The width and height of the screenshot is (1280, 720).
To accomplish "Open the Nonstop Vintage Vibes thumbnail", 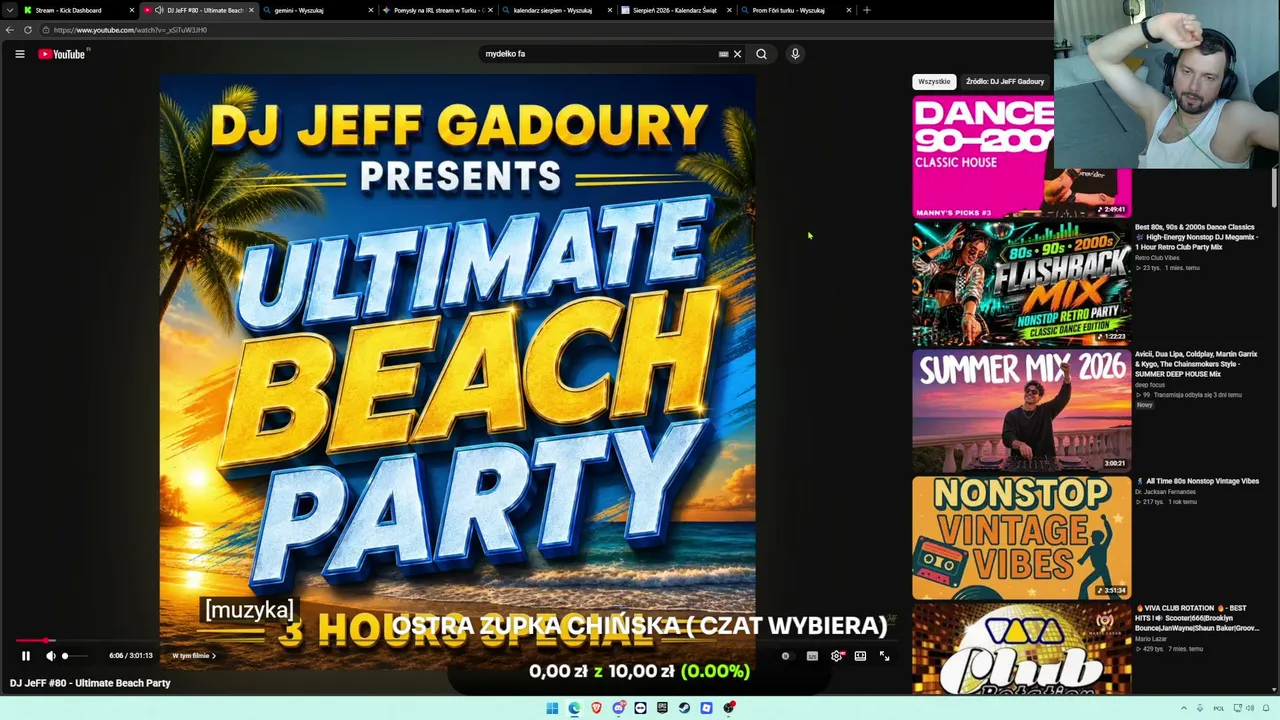I will 1021,537.
